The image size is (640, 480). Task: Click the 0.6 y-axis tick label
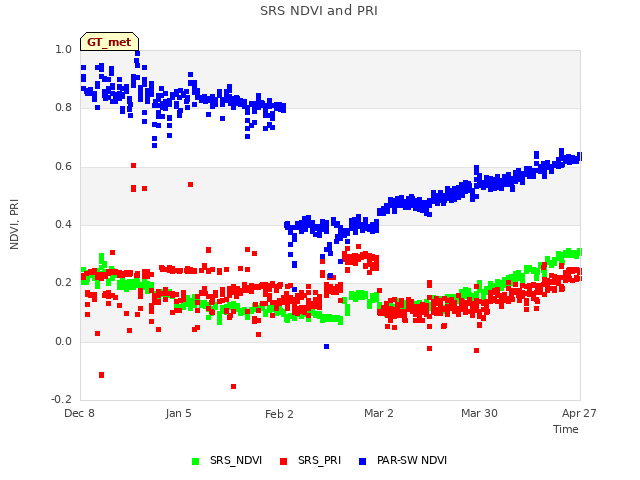(x=63, y=167)
